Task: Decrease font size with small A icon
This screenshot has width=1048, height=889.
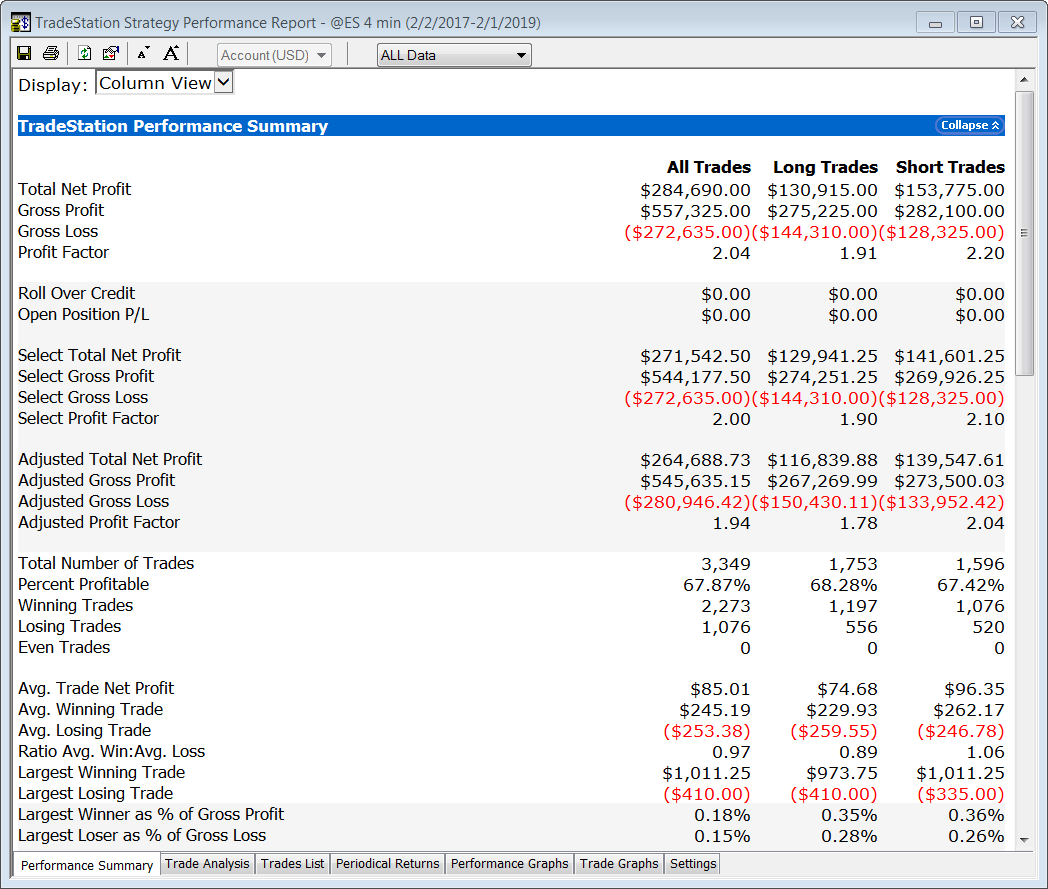Action: [143, 53]
